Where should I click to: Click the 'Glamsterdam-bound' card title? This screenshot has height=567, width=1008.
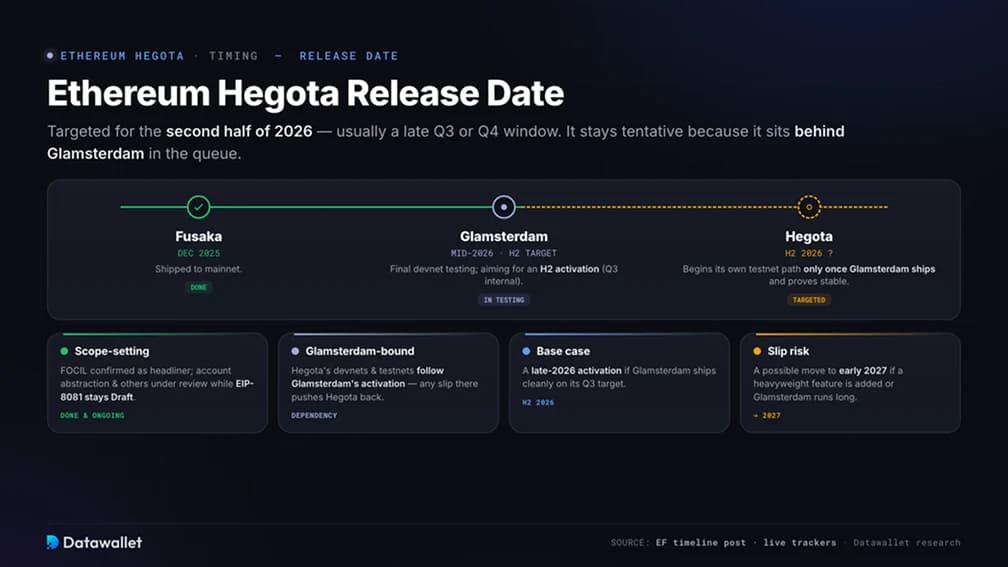tap(360, 351)
